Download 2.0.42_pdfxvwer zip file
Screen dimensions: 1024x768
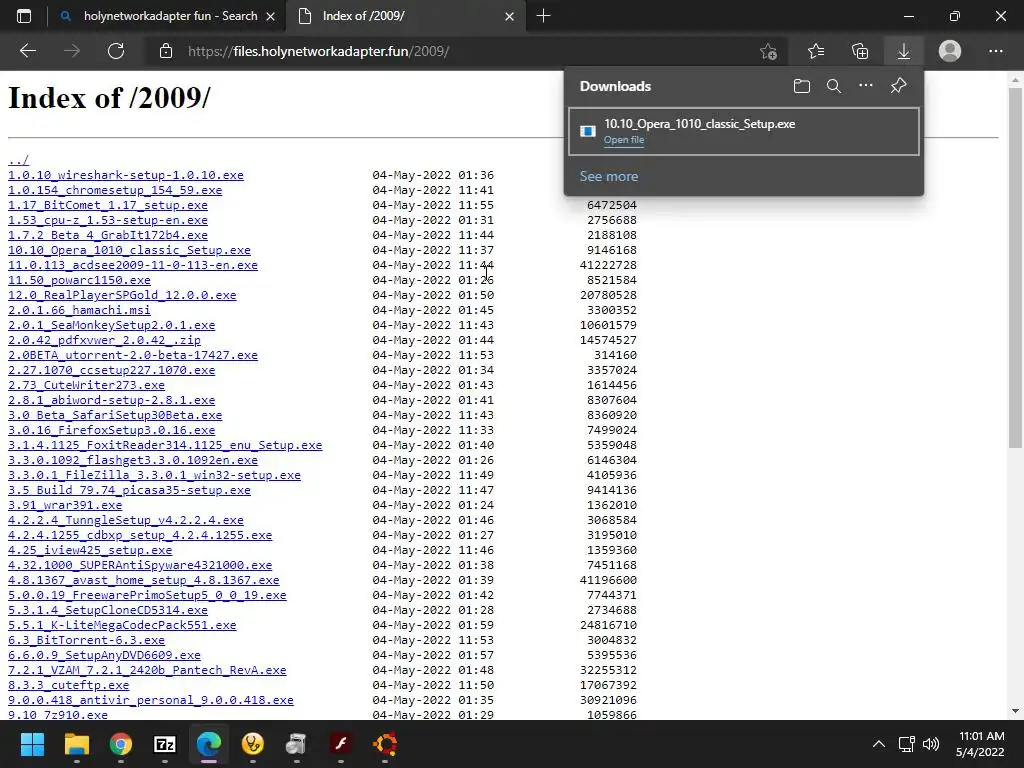pyautogui.click(x=104, y=340)
